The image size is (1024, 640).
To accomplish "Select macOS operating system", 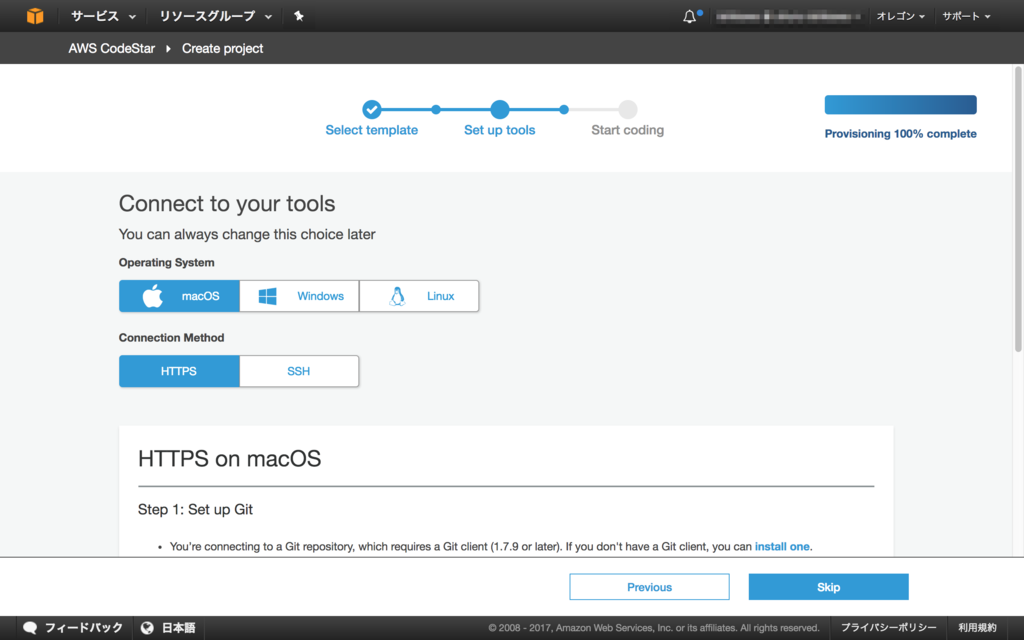I will pos(179,296).
